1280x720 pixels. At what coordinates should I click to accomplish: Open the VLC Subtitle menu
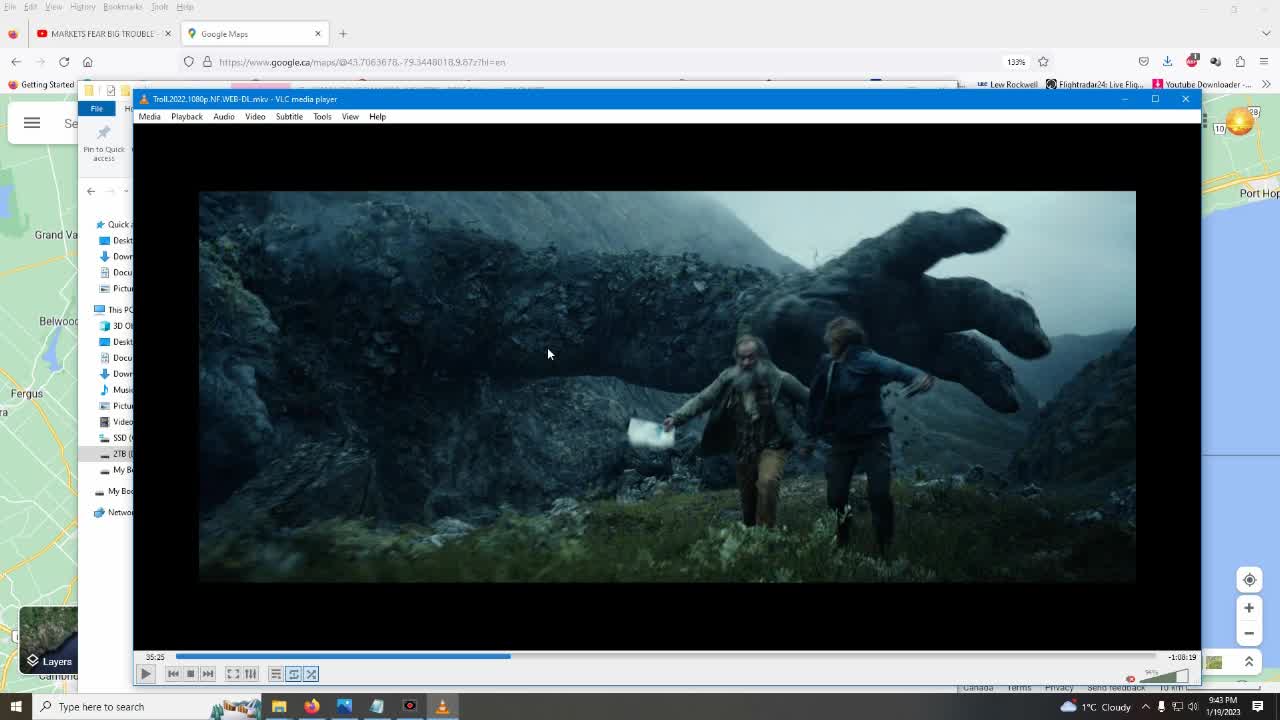point(289,117)
